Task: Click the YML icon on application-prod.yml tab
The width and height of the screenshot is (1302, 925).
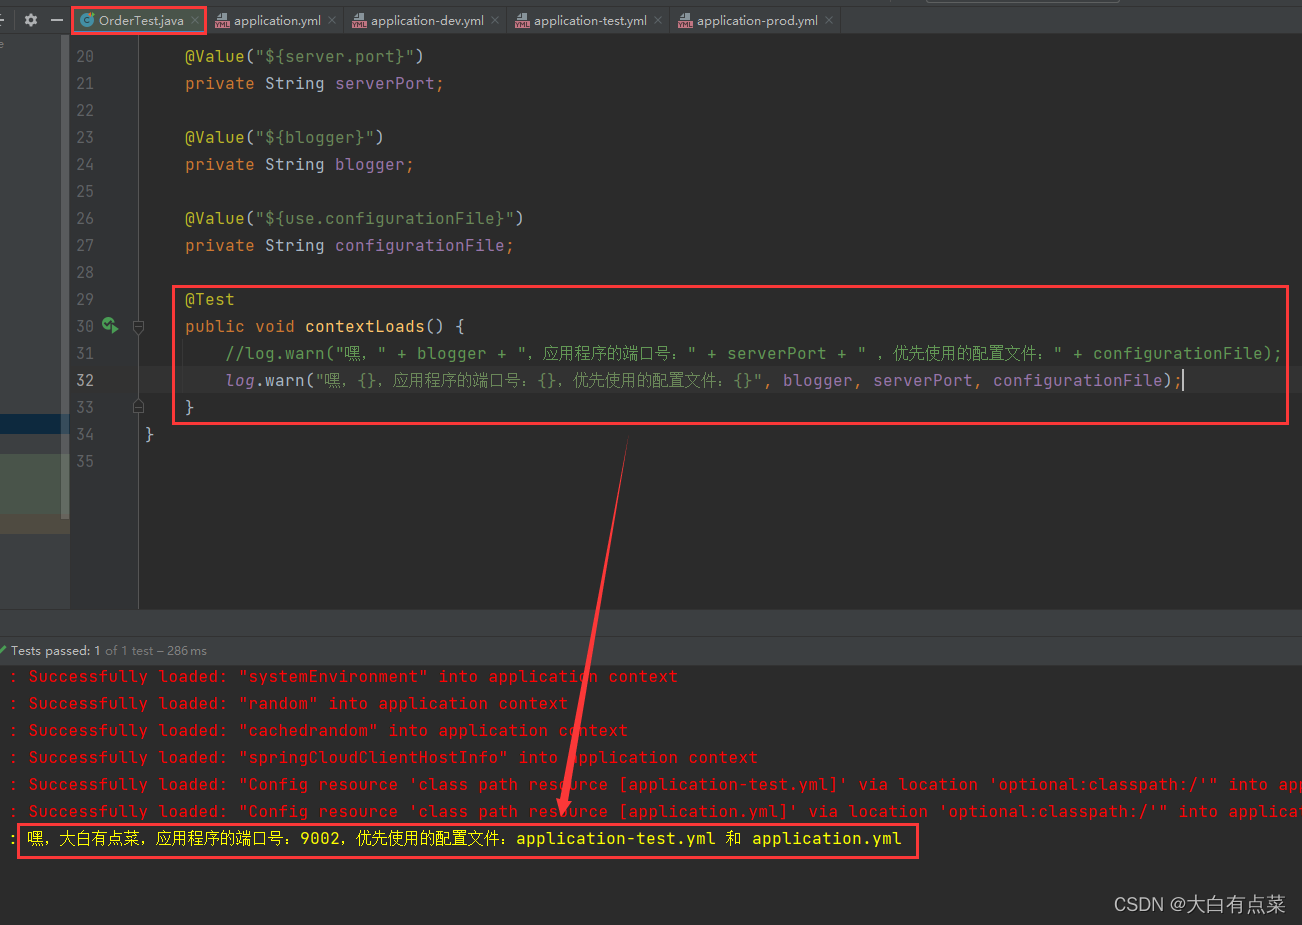Action: [x=685, y=21]
